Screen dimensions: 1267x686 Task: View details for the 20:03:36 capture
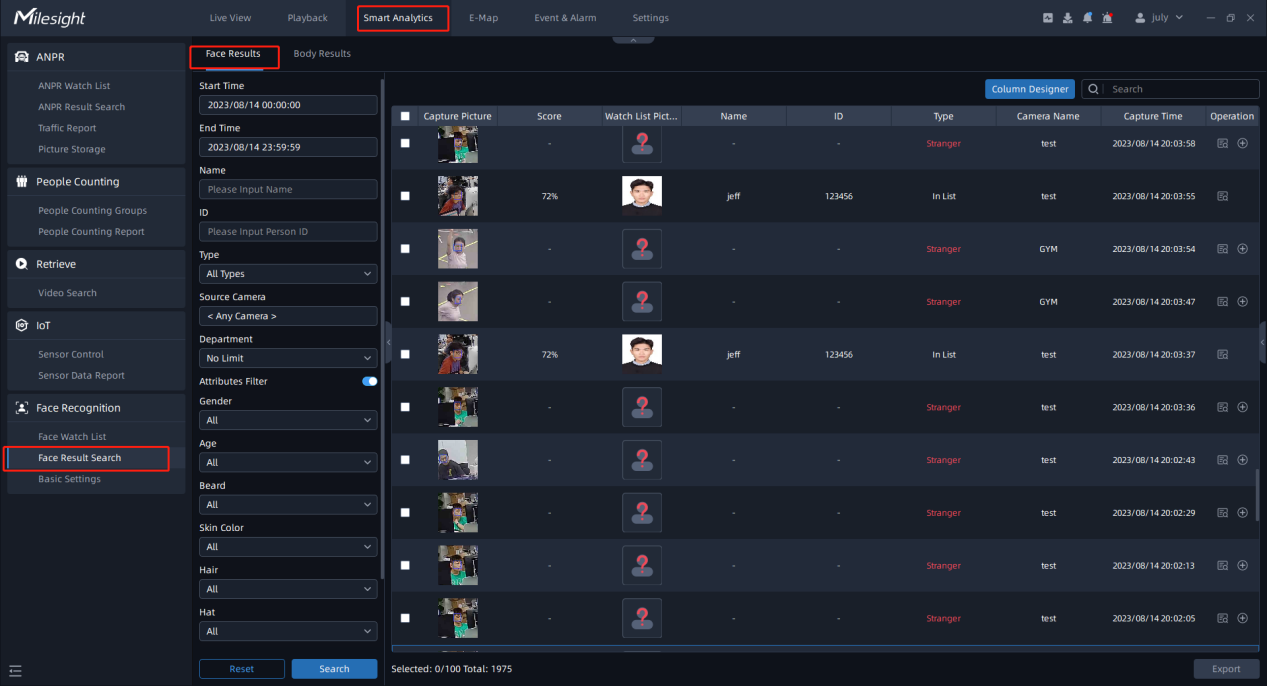click(x=1222, y=407)
